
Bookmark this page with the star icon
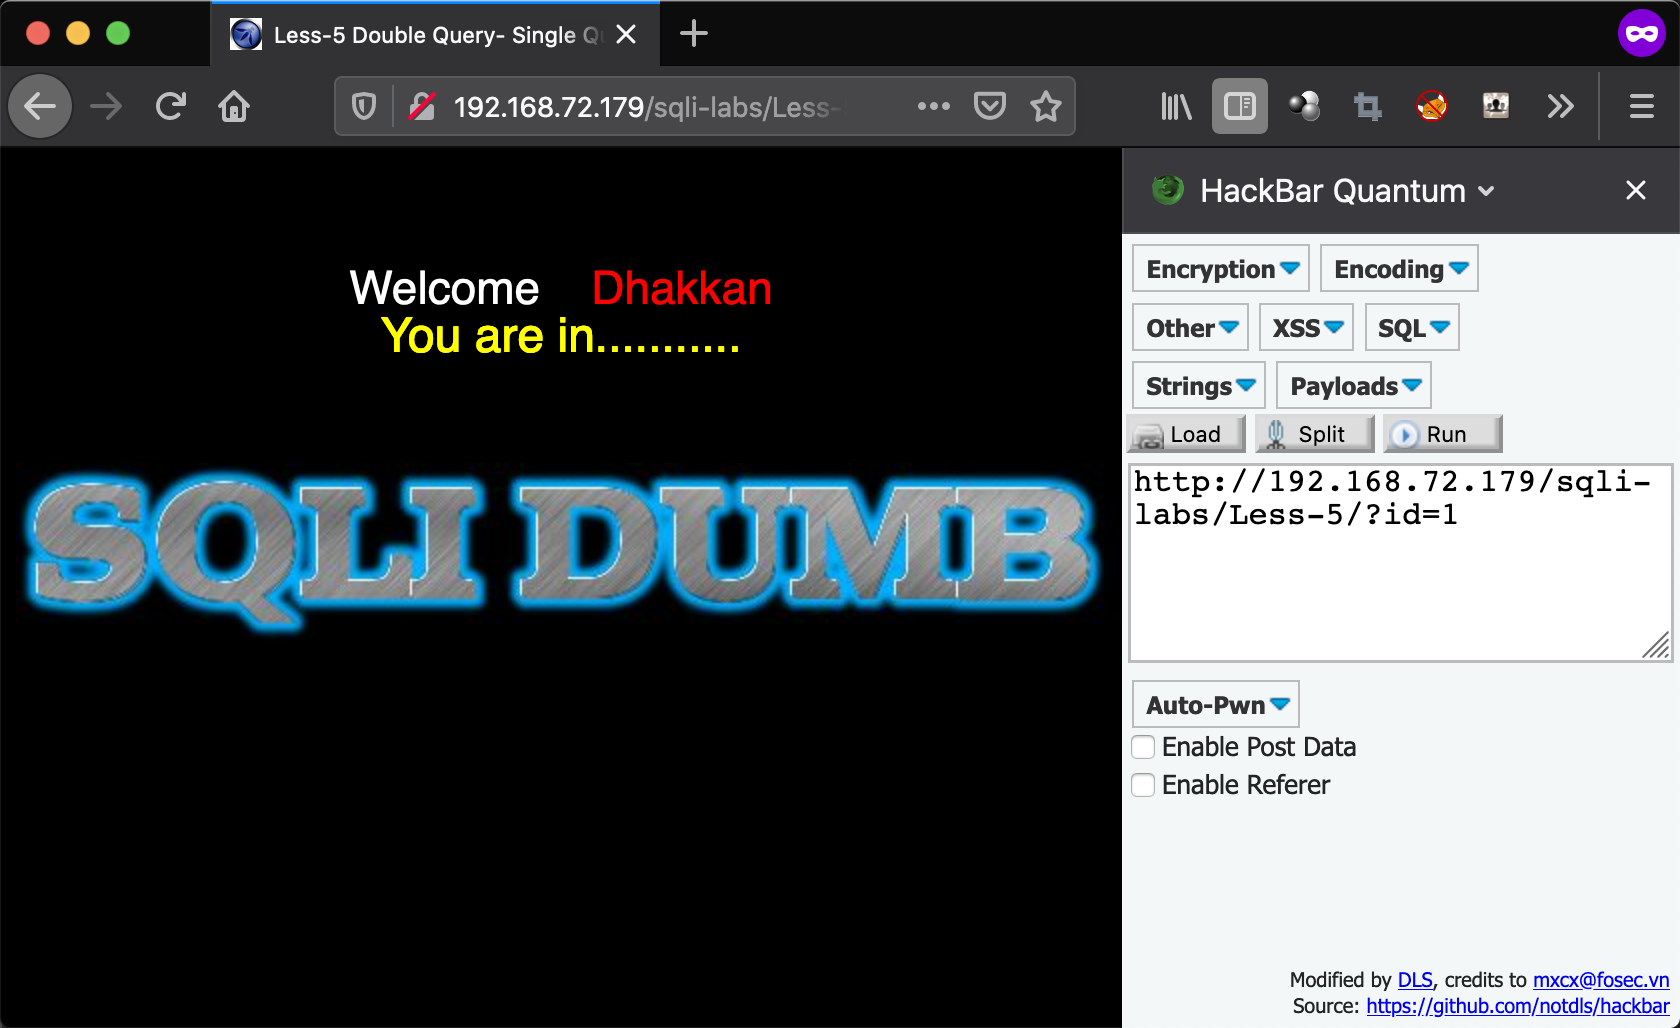coord(1045,106)
